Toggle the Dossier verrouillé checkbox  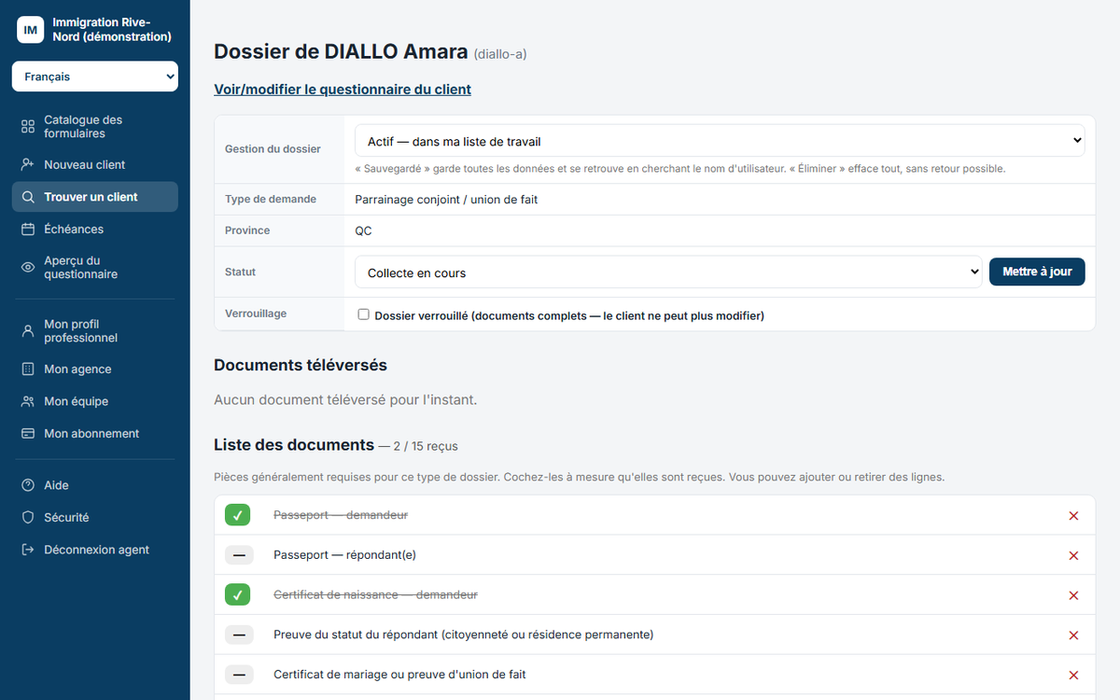point(364,314)
